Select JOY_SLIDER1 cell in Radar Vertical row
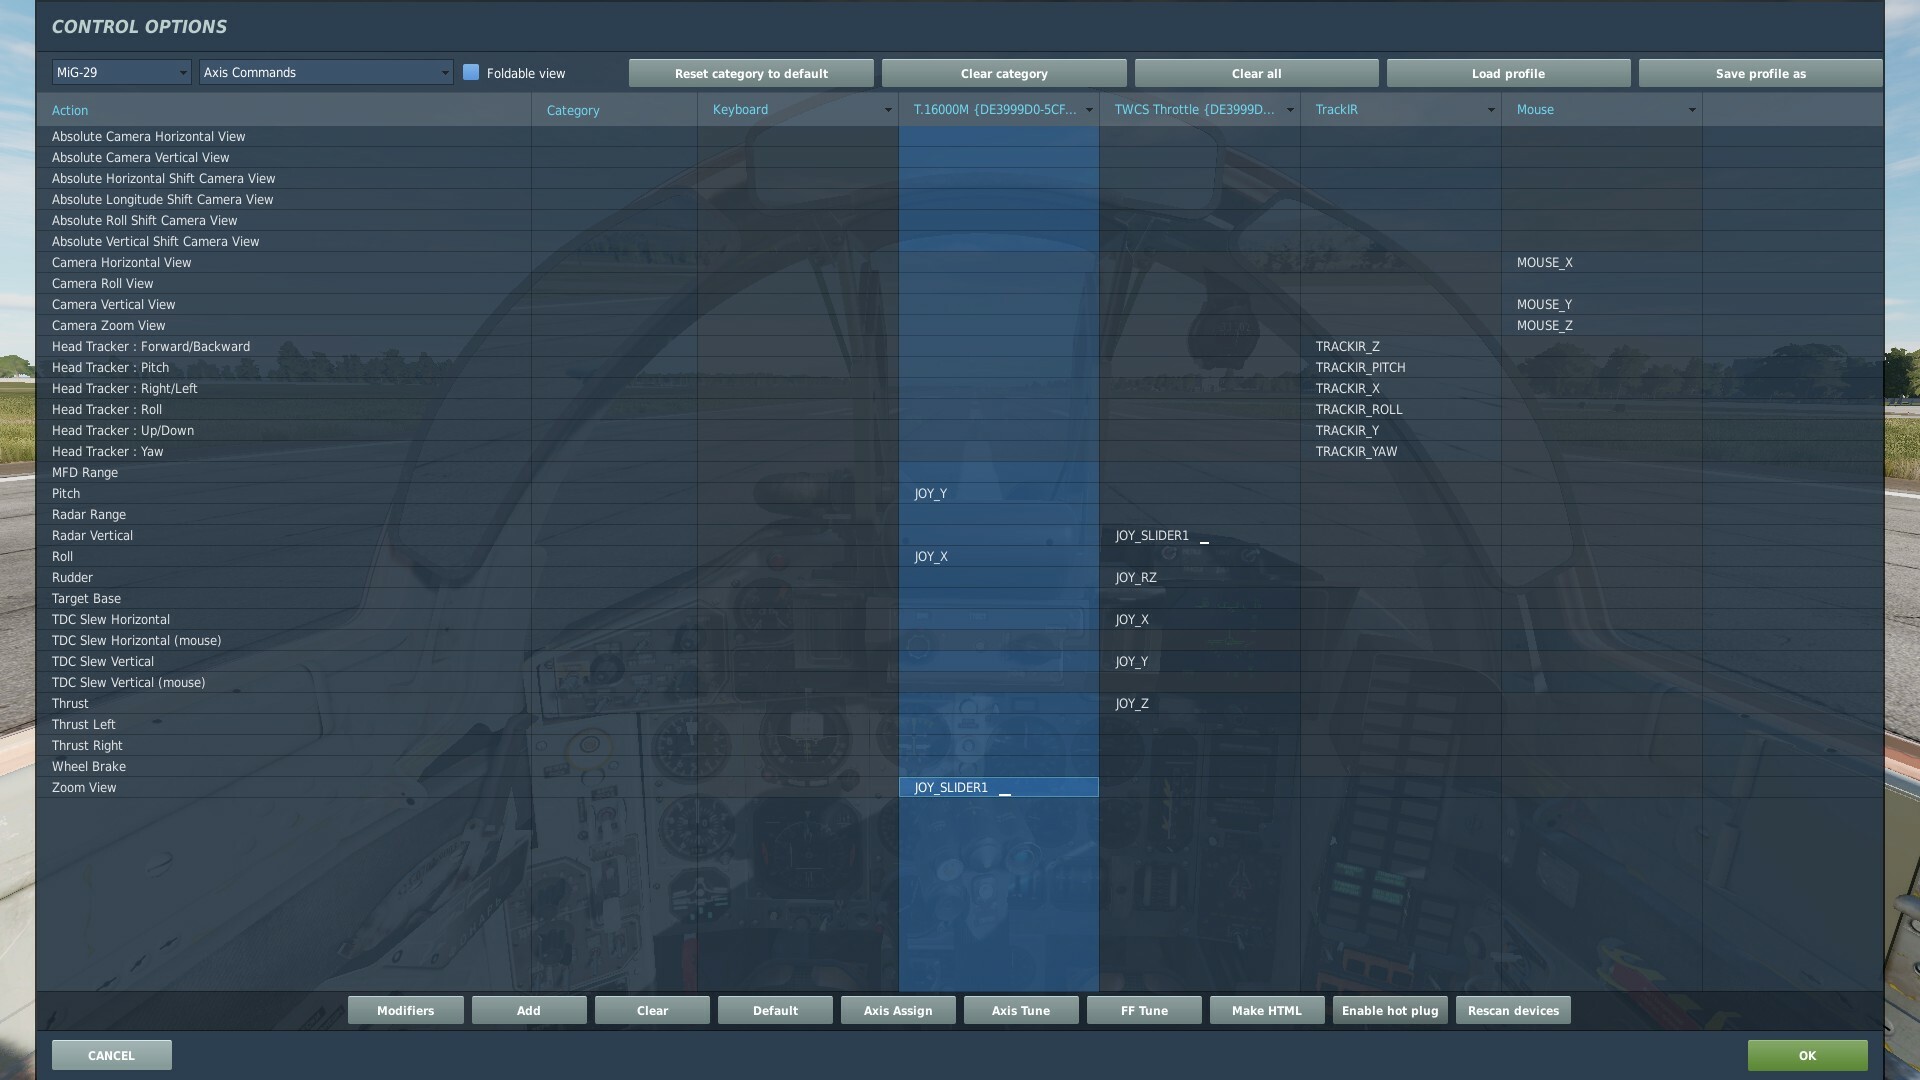This screenshot has width=1920, height=1080. point(1200,535)
